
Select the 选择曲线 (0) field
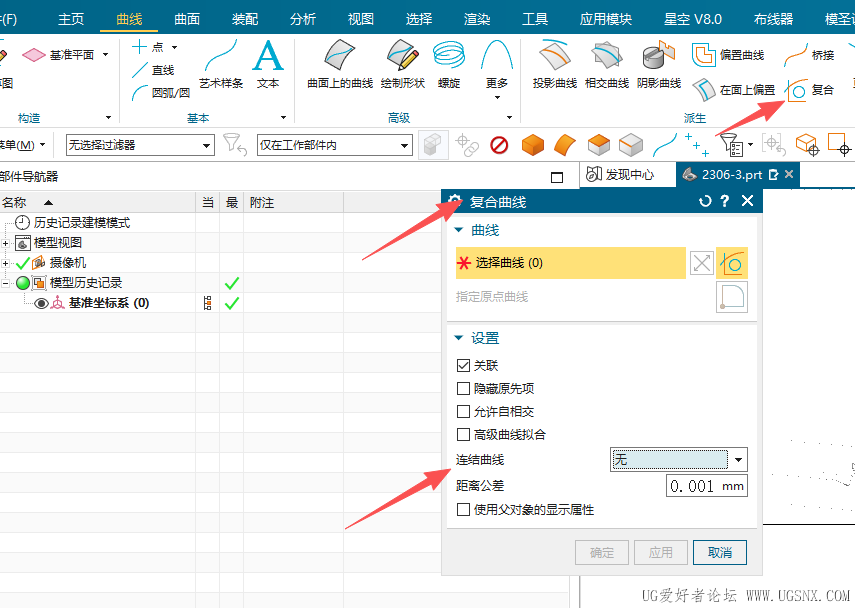coord(570,263)
